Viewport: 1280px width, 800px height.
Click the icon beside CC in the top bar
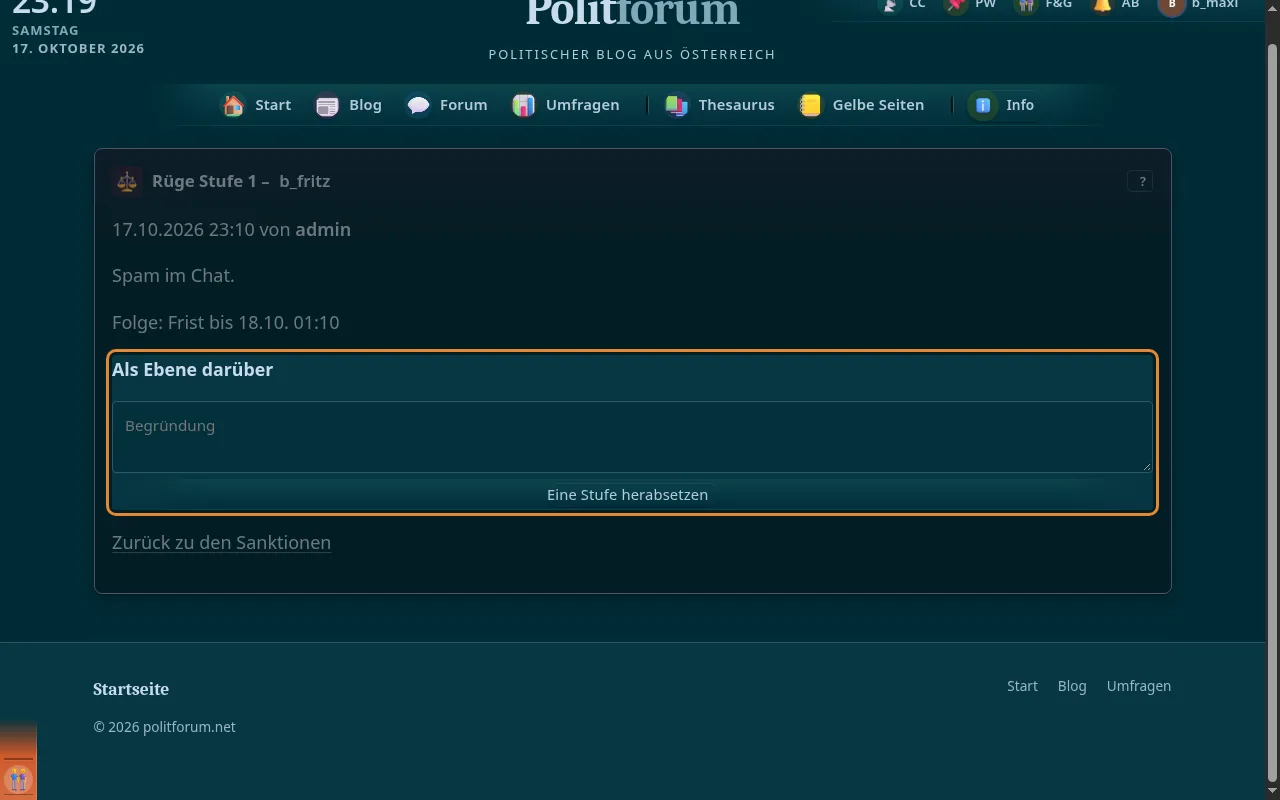(x=888, y=5)
